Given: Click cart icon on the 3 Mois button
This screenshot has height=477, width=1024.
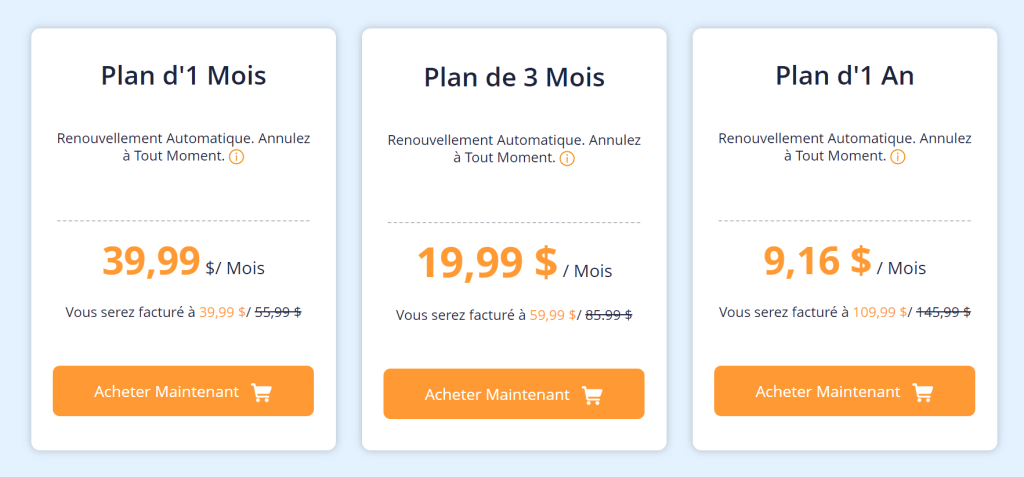Looking at the screenshot, I should (x=592, y=395).
